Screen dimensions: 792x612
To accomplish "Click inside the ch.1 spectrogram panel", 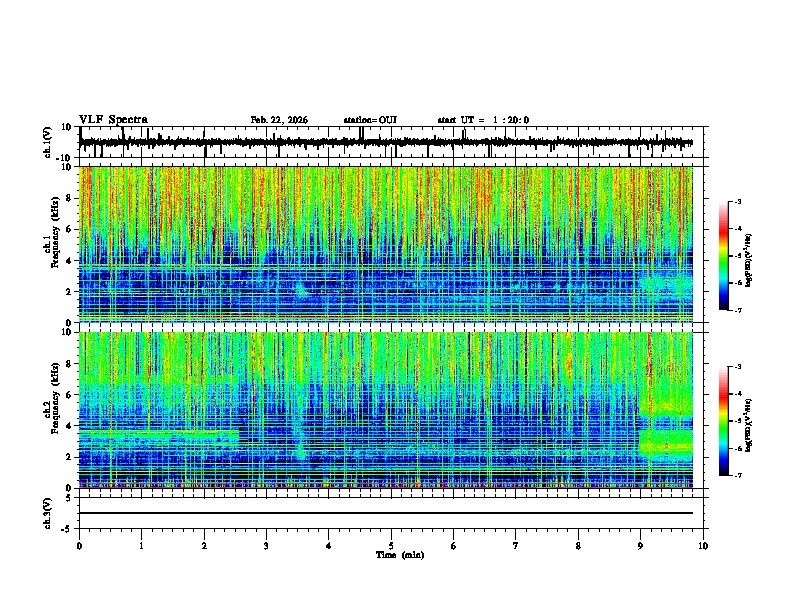I will 385,244.
